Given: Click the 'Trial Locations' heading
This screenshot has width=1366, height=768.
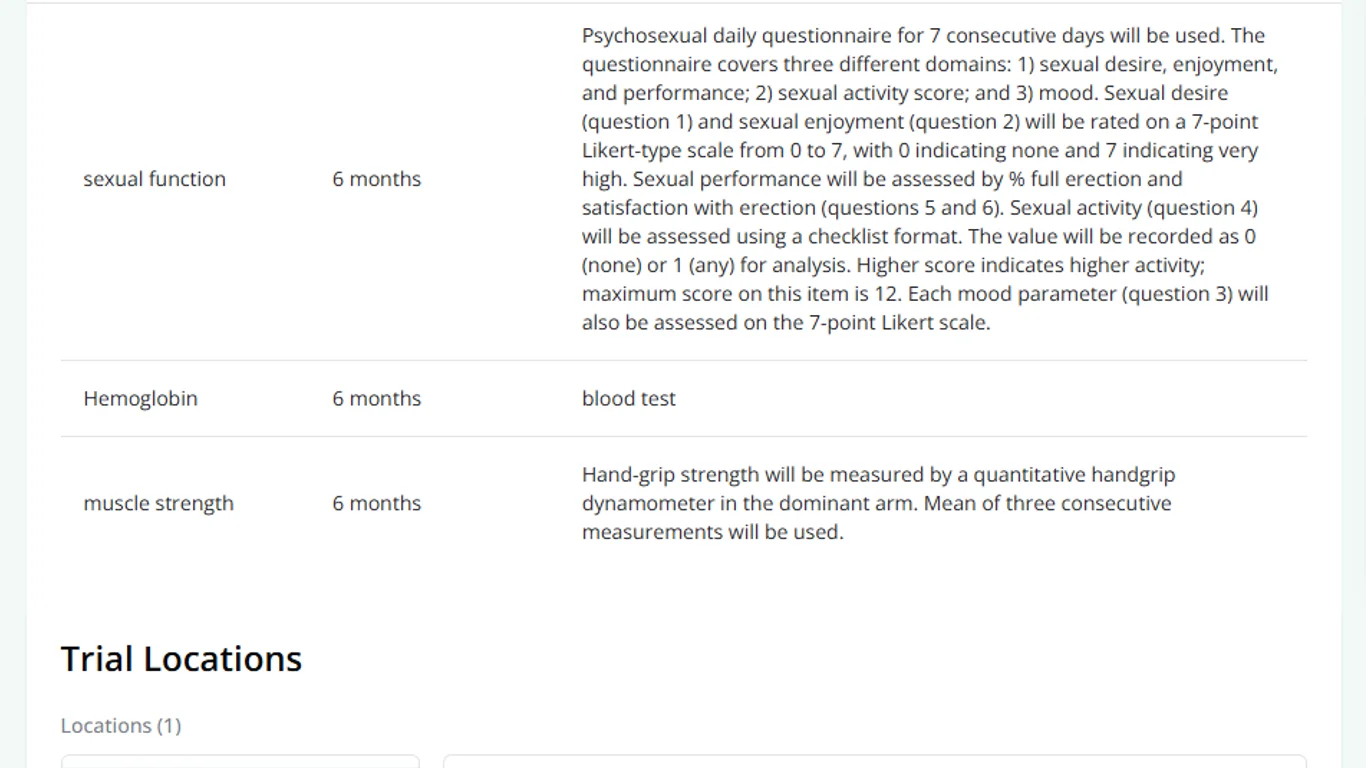Looking at the screenshot, I should 181,659.
